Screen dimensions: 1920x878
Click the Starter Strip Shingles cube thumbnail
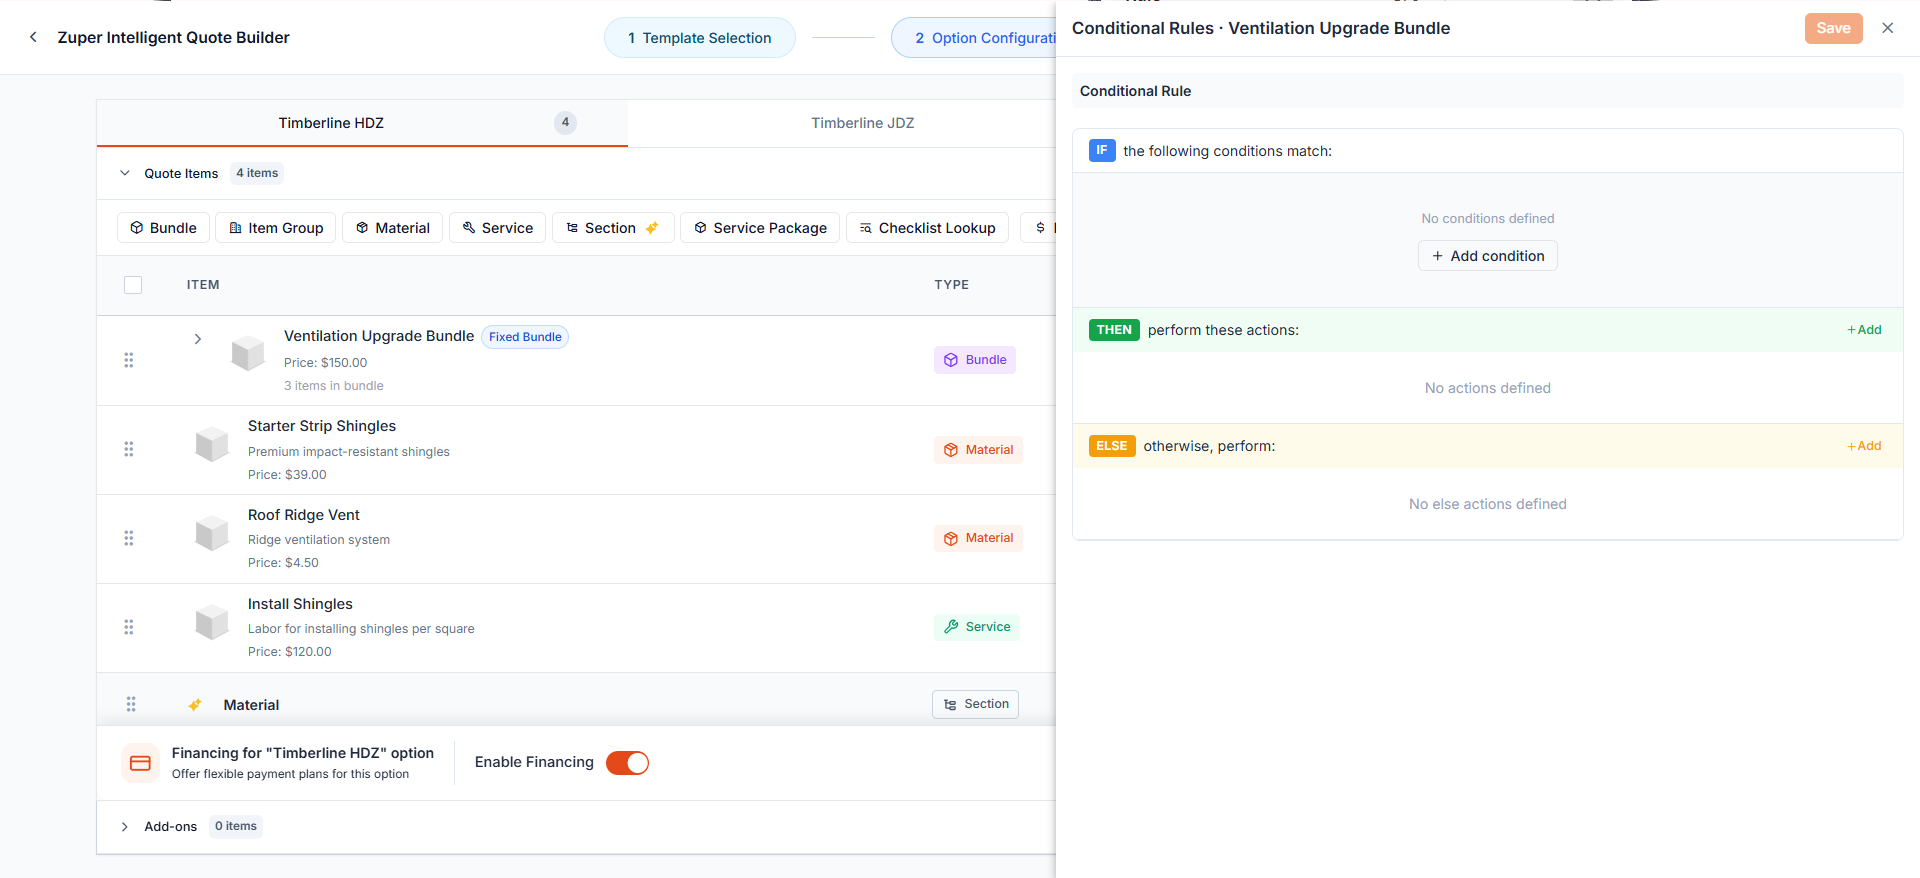[212, 443]
